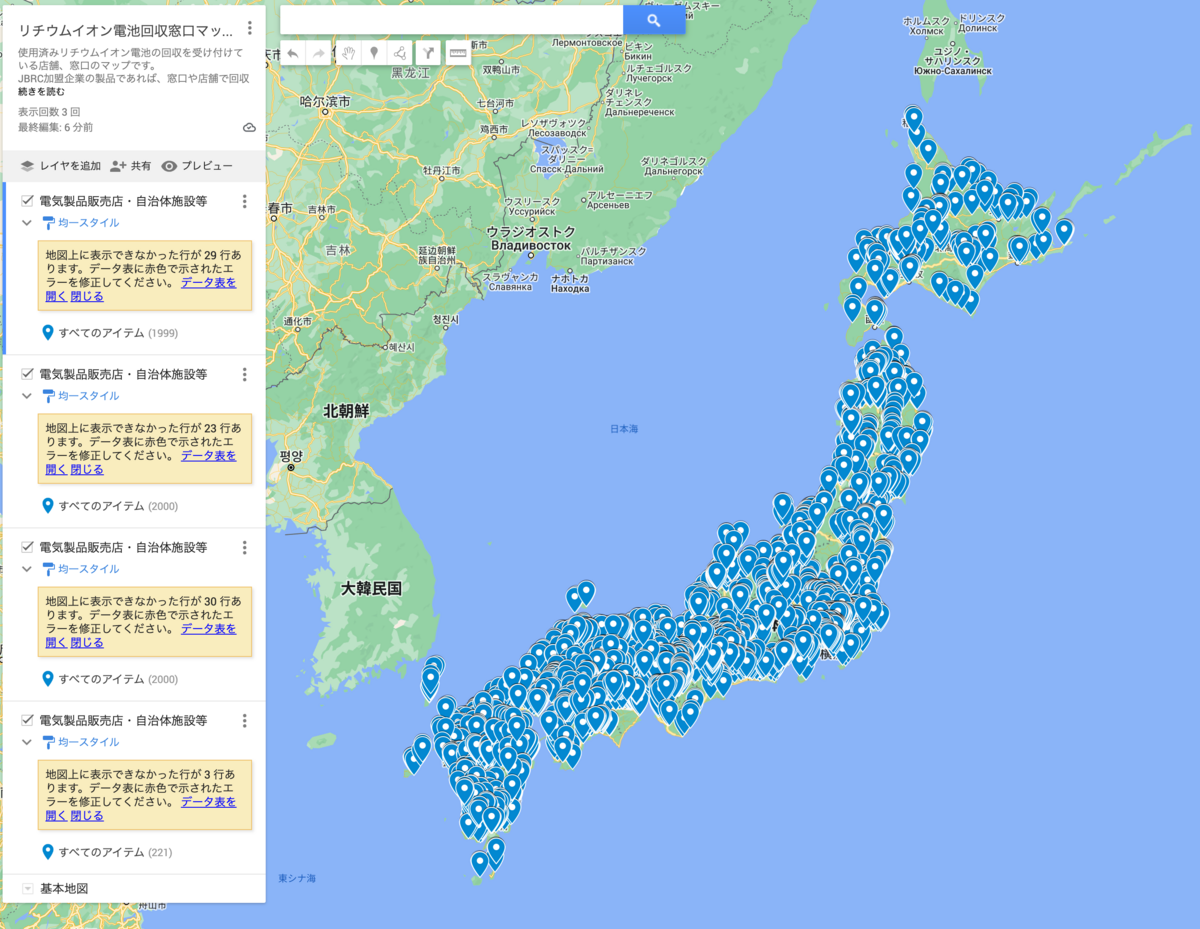
Task: Open the プレビュー preview
Action: pos(197,166)
